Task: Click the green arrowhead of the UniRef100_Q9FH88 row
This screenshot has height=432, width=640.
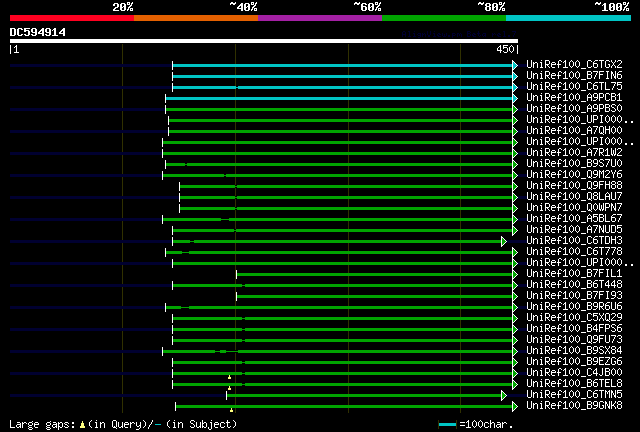Action: point(515,187)
